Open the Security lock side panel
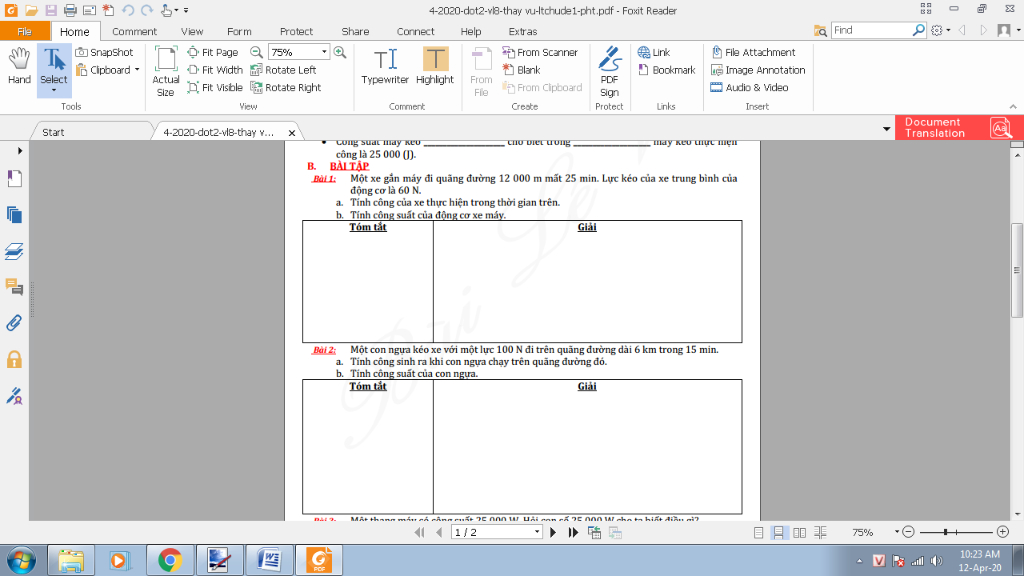This screenshot has width=1024, height=576. pyautogui.click(x=14, y=359)
